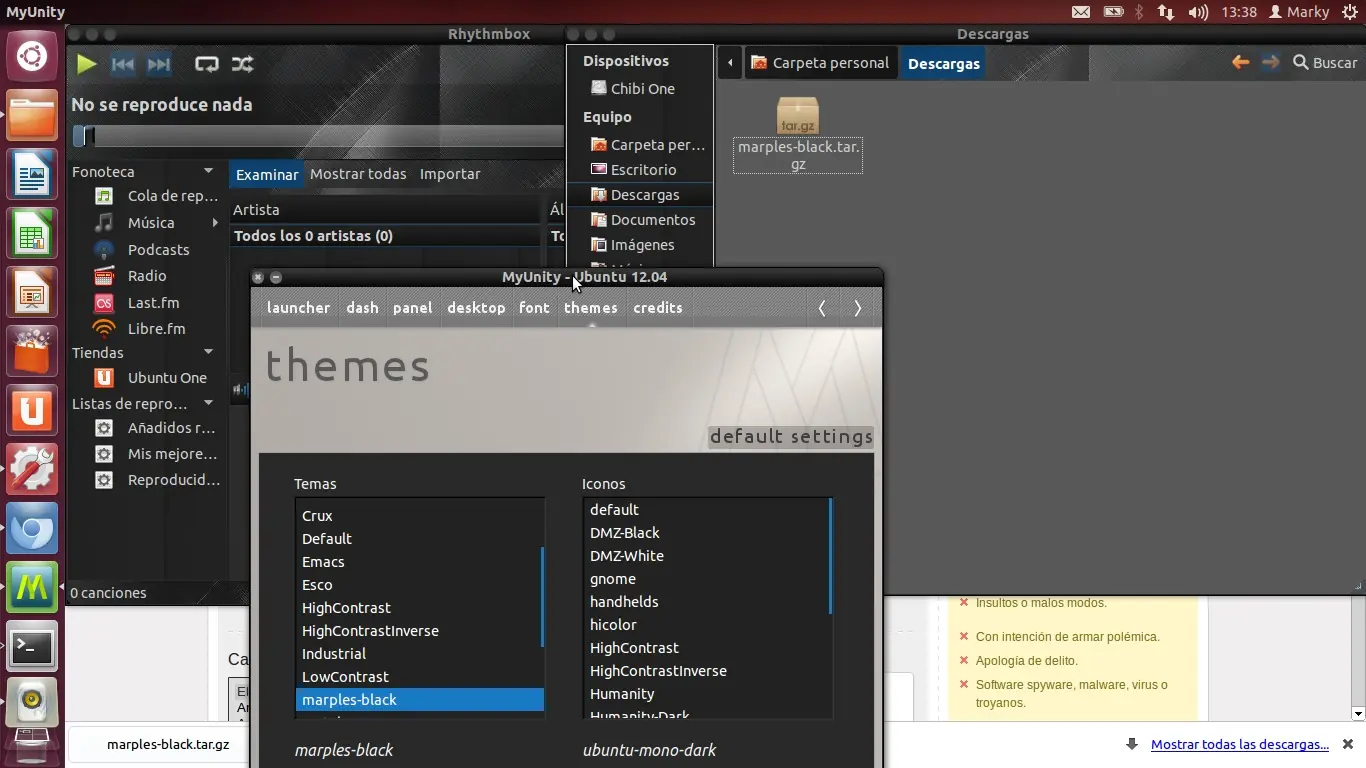The width and height of the screenshot is (1366, 768).
Task: Click the Iconos list scrollbar
Action: (830, 556)
